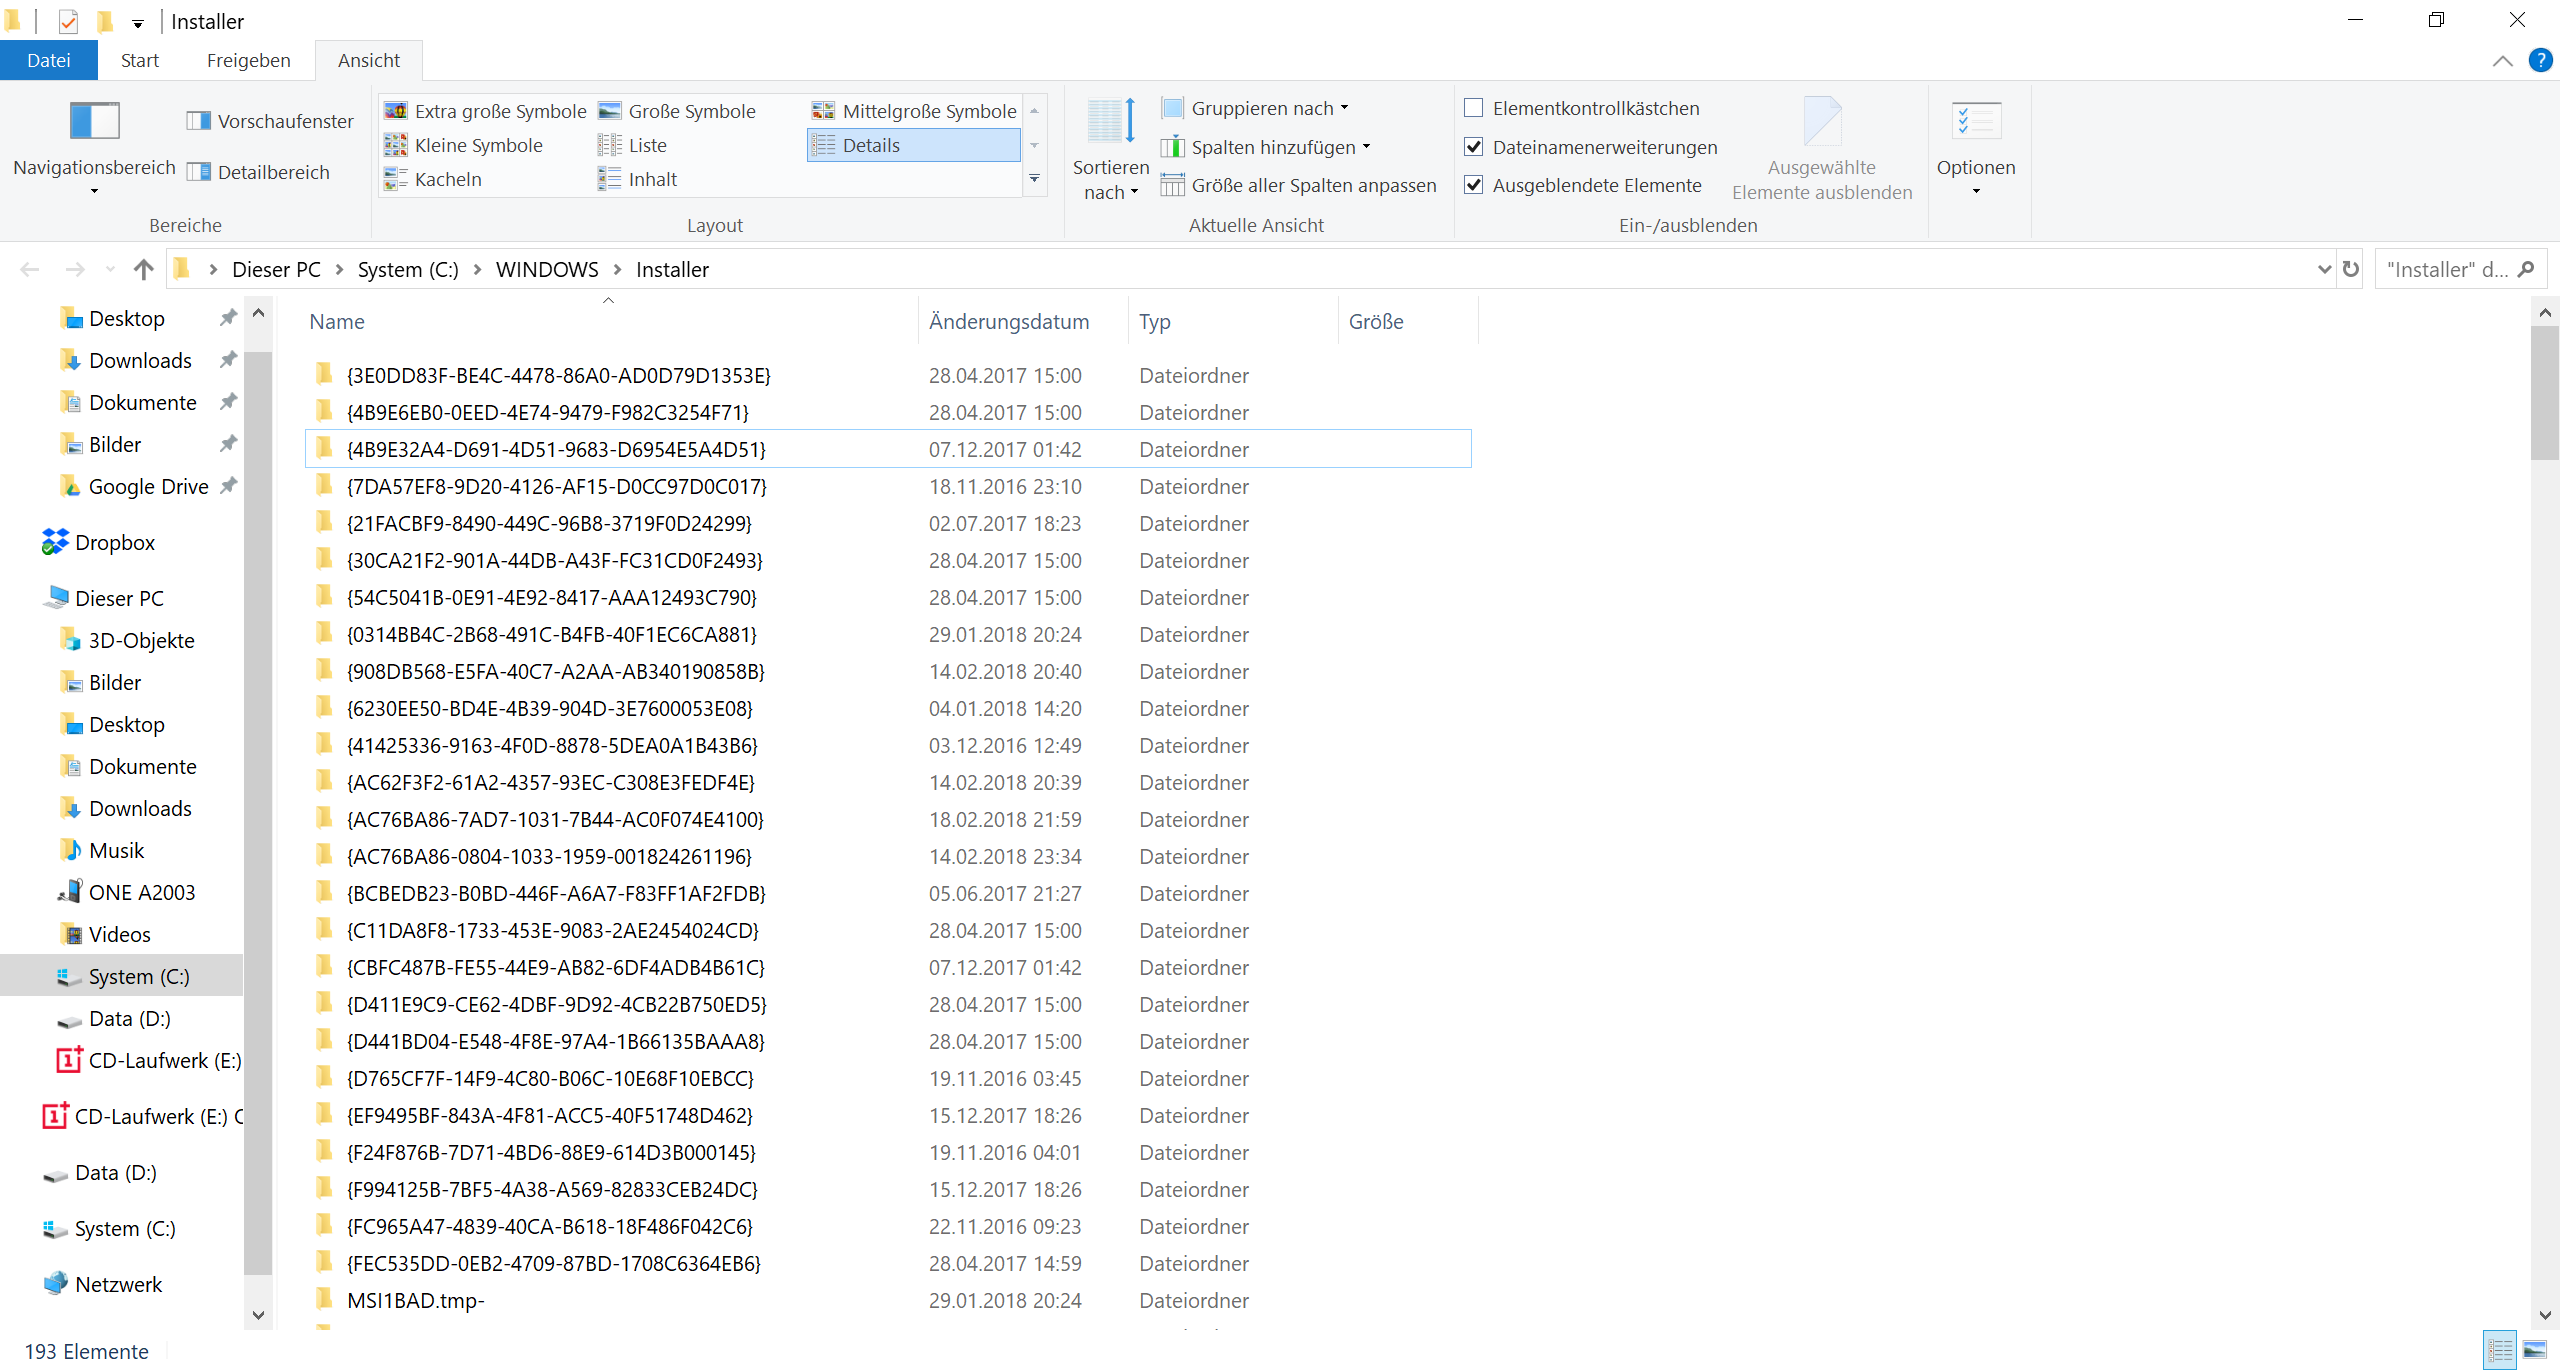The image size is (2560, 1370).
Task: Sort by Größe column header
Action: point(1408,320)
